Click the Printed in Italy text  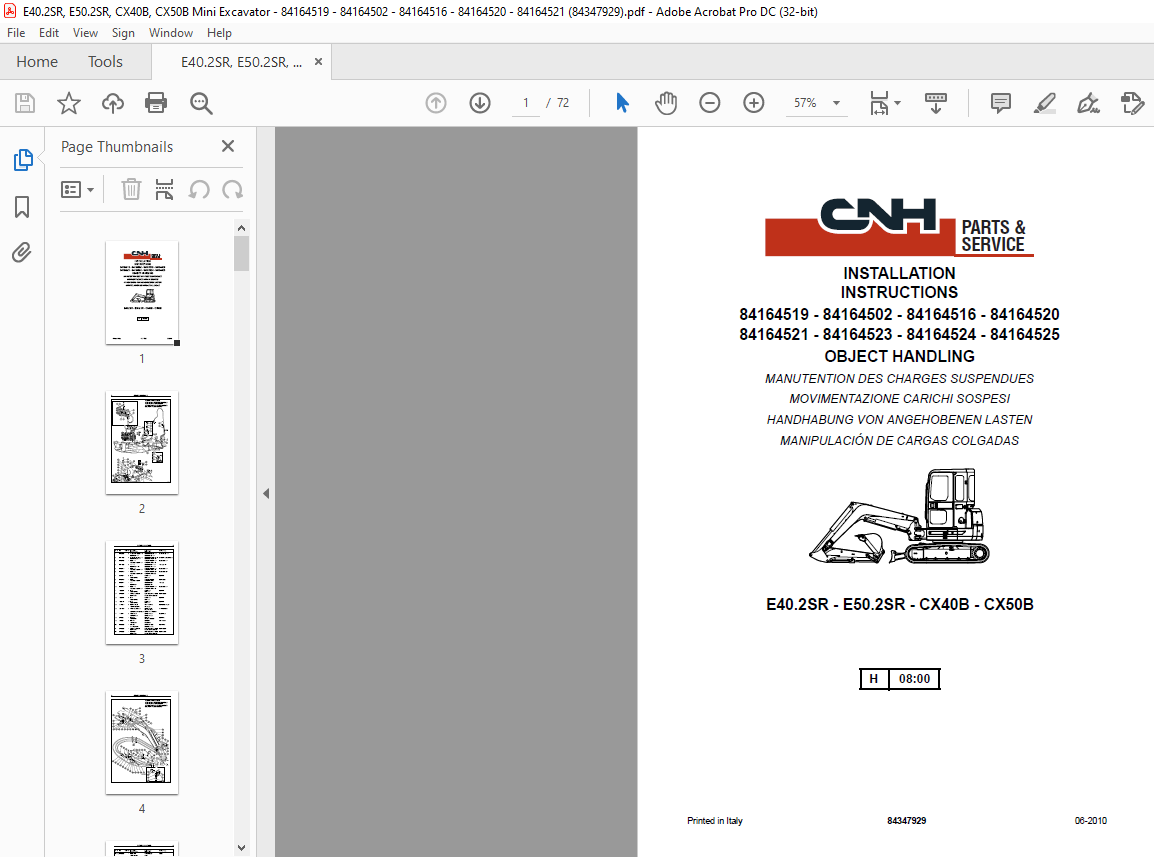(715, 821)
